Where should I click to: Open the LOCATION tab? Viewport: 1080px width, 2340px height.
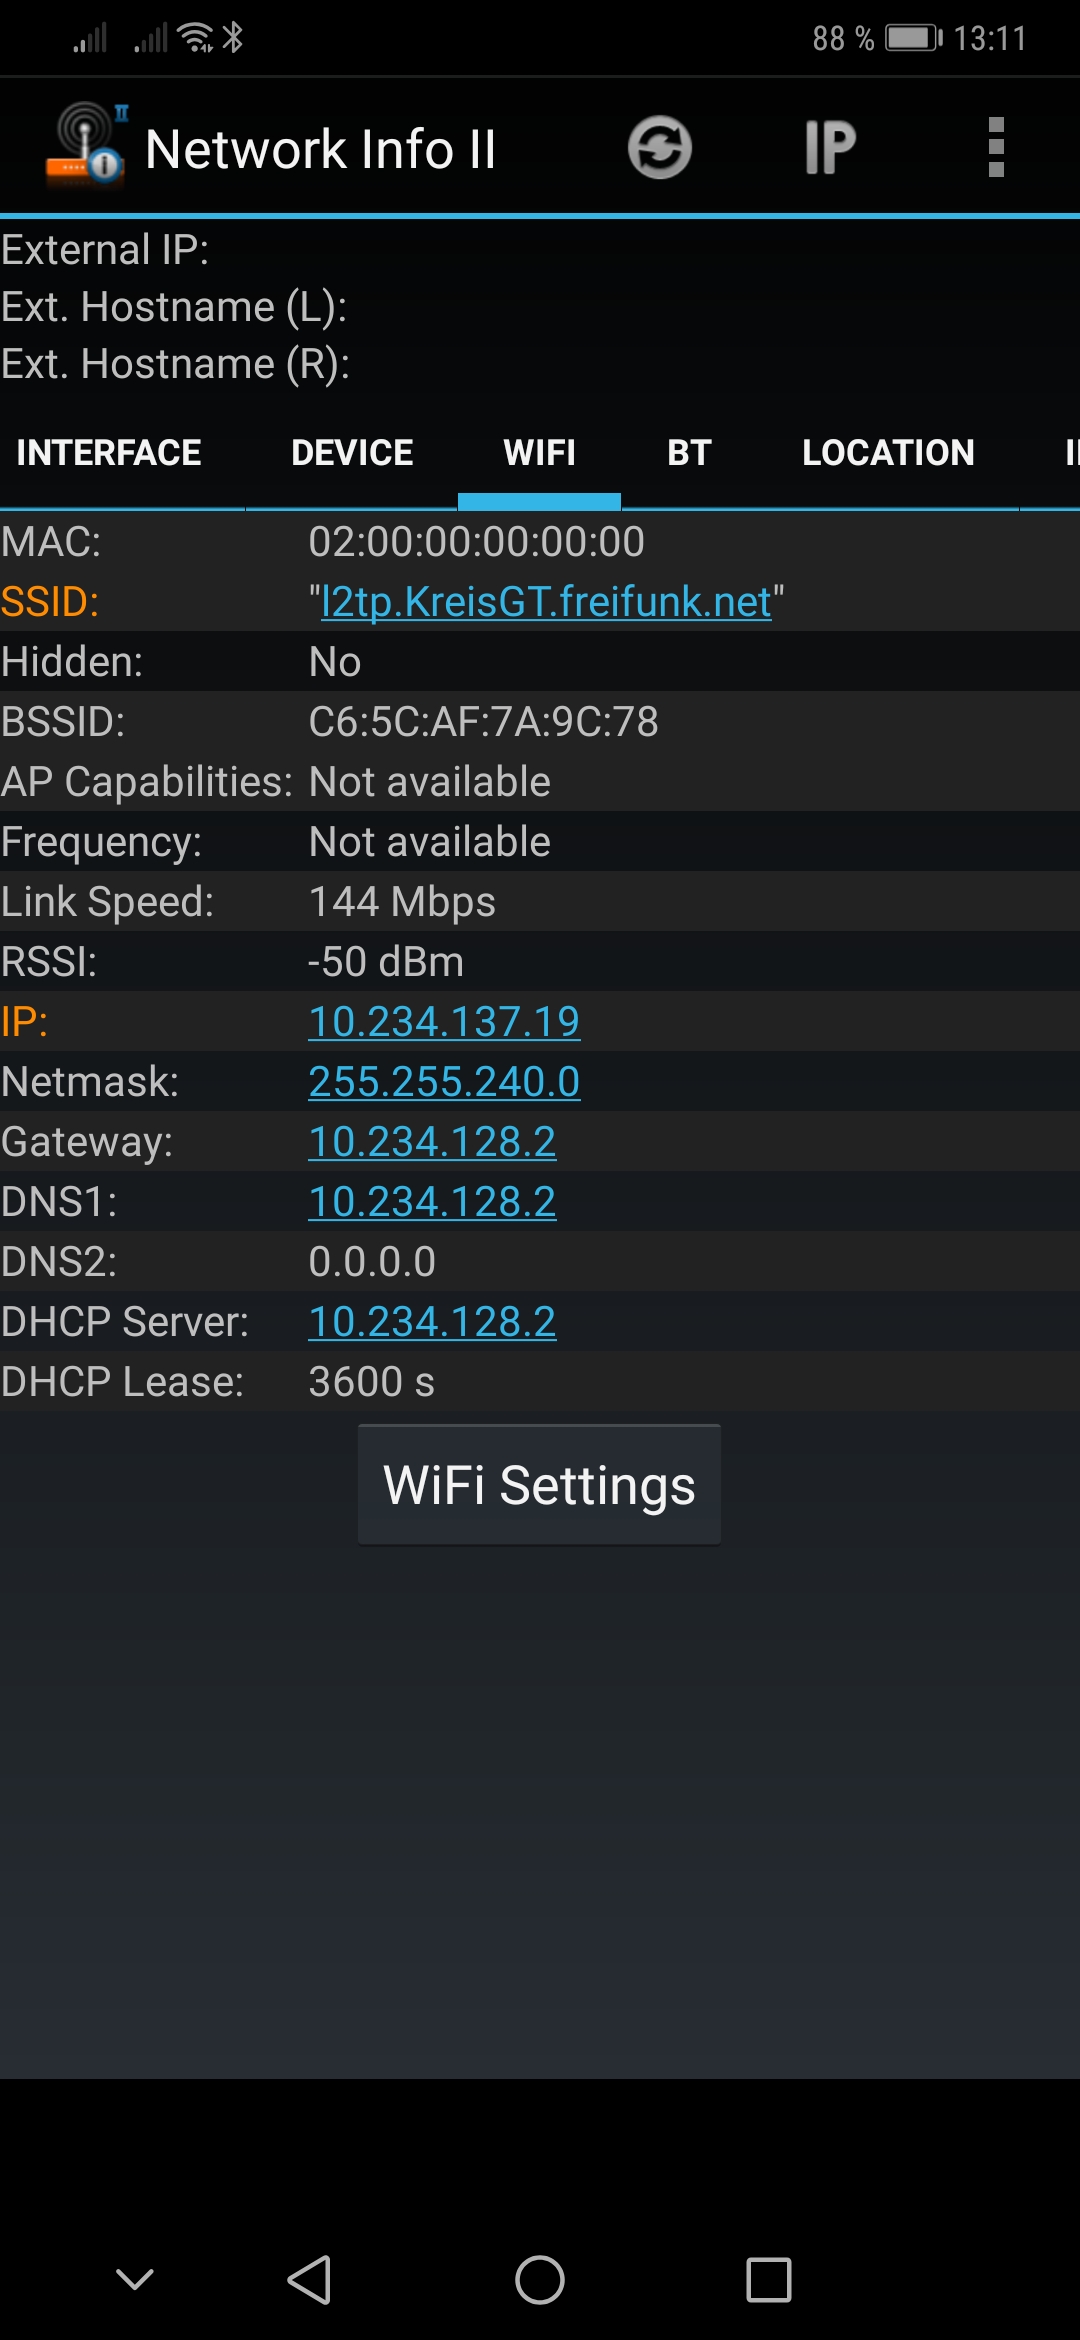[x=888, y=453]
